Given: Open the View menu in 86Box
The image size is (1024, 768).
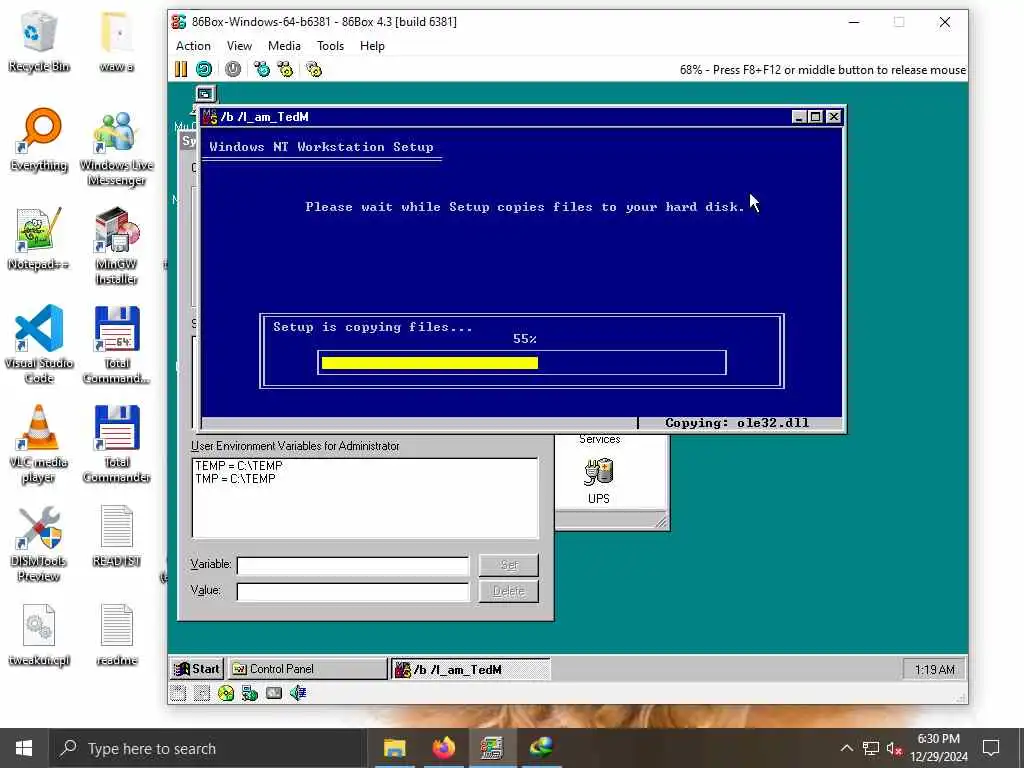Looking at the screenshot, I should point(239,46).
